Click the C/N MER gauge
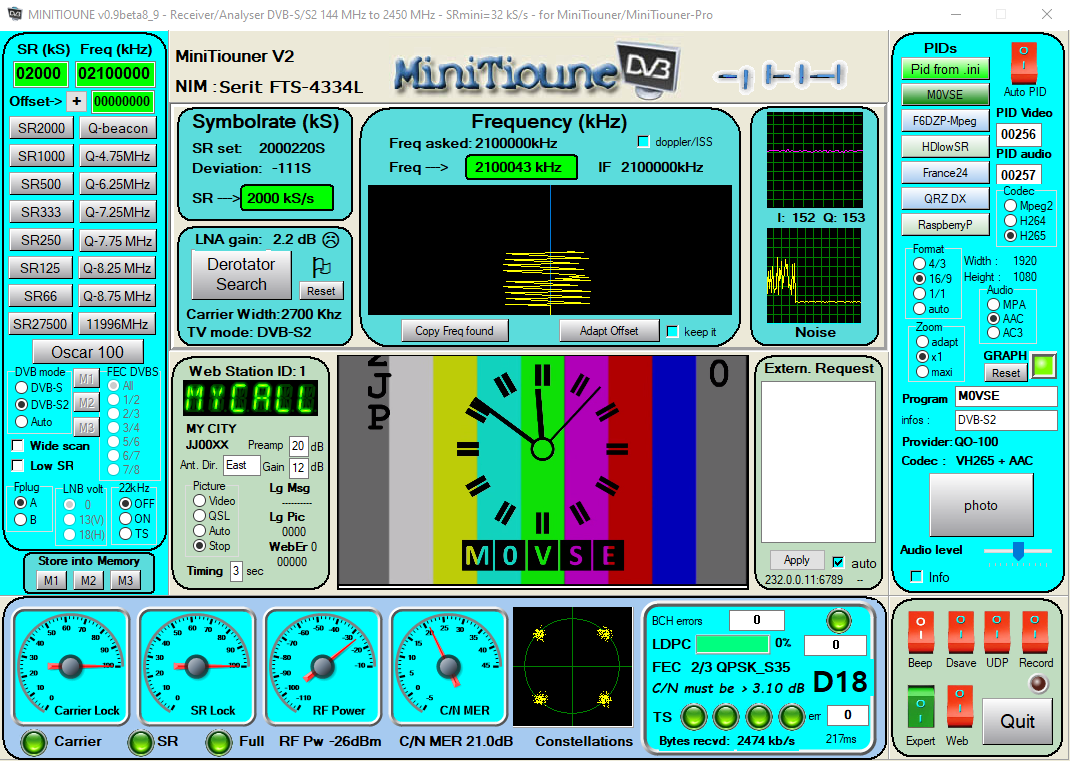Screen dimensions: 1070x761 click(448, 667)
